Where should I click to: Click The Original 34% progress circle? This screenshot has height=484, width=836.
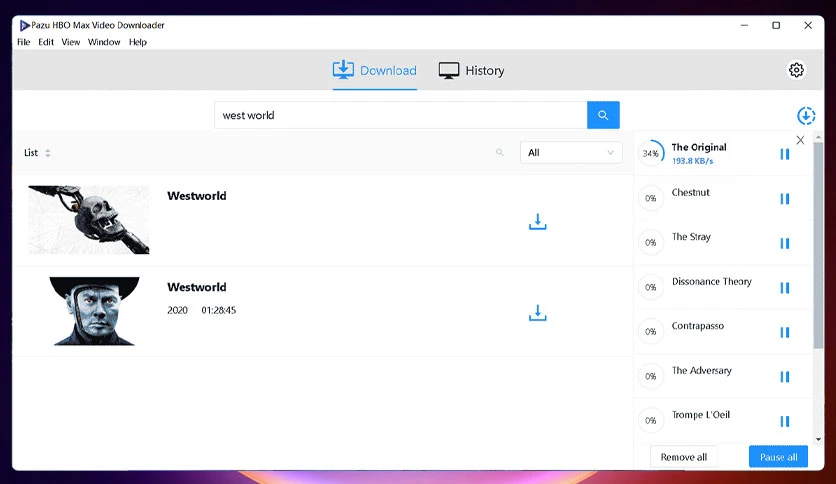pyautogui.click(x=651, y=154)
